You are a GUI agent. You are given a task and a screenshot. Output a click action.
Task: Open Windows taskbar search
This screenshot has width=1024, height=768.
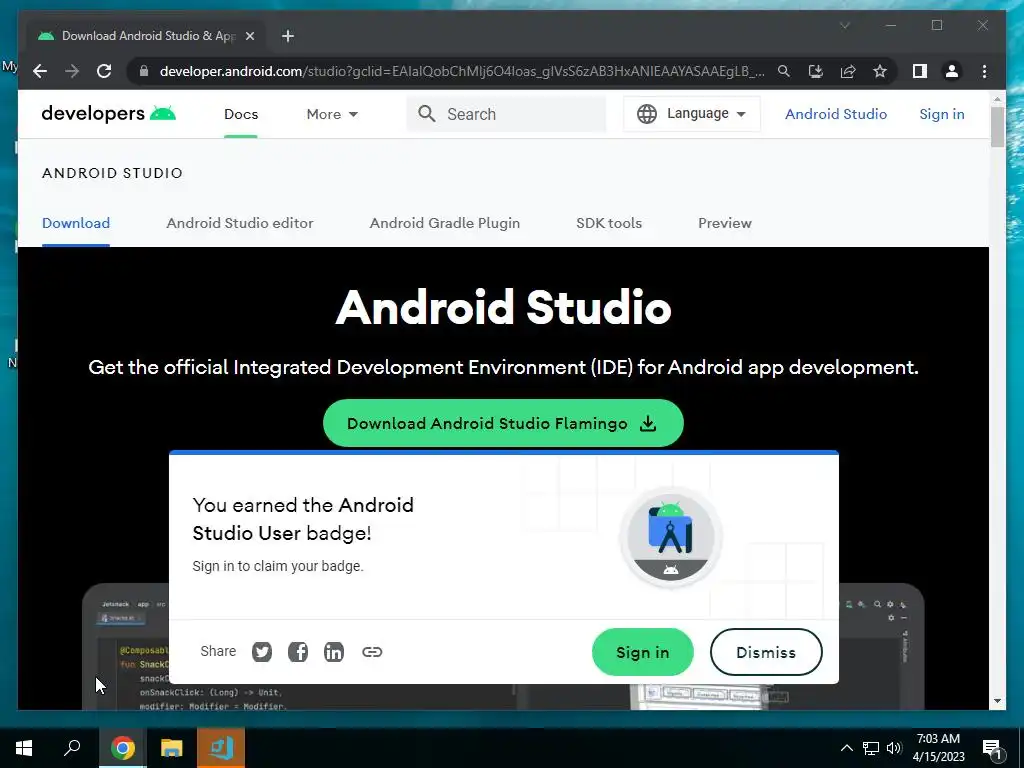[72, 748]
